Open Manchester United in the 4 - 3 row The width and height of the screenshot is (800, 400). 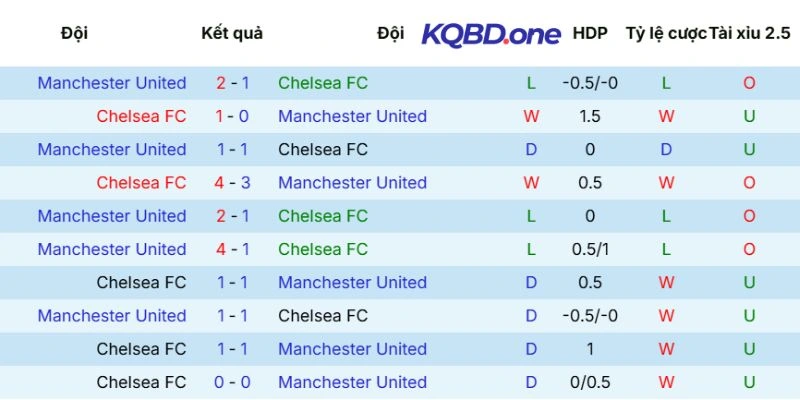click(352, 183)
